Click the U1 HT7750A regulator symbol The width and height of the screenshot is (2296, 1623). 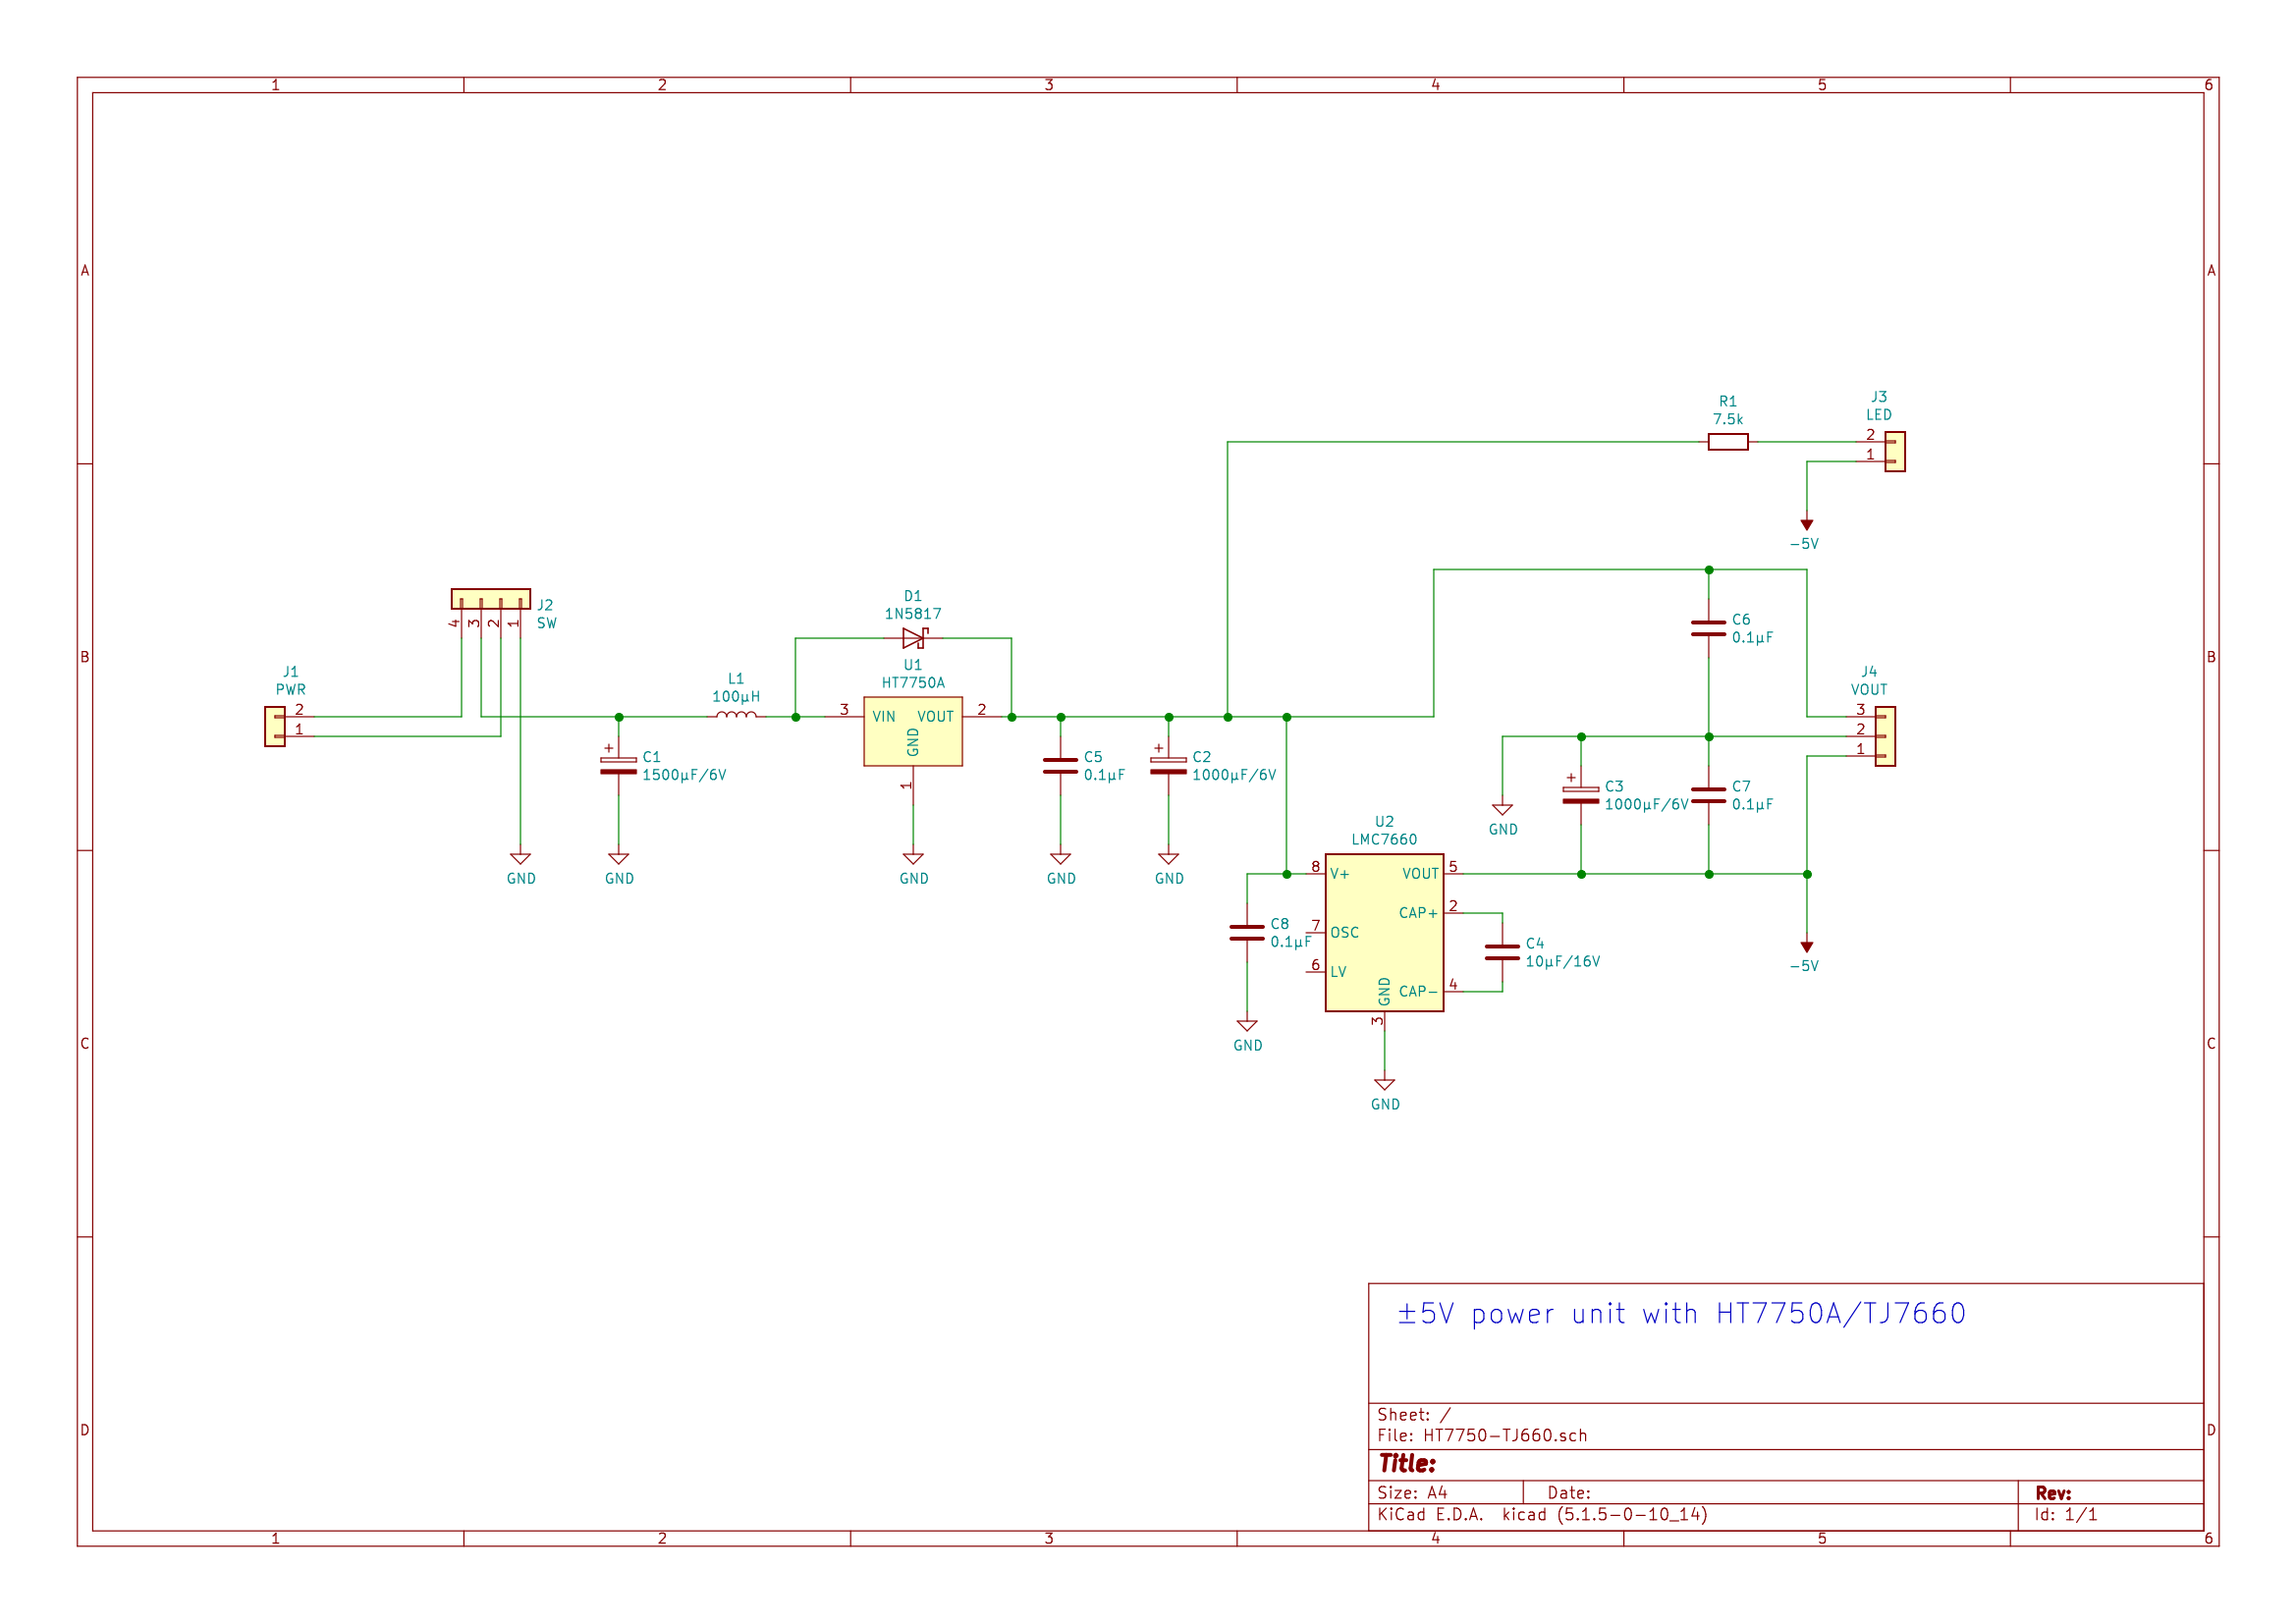coord(912,731)
